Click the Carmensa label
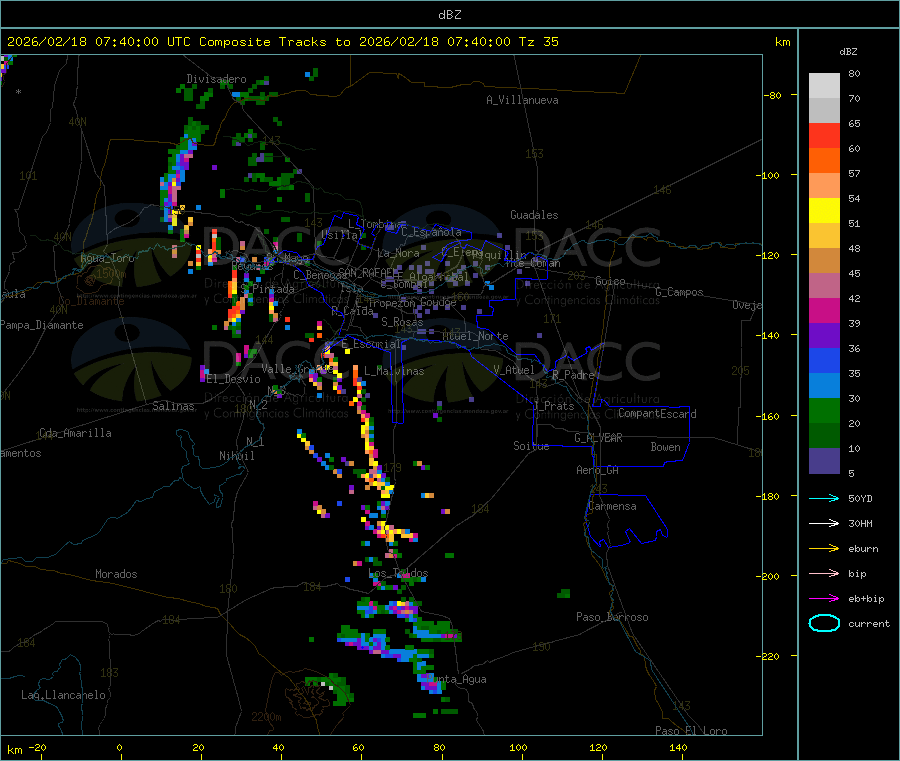This screenshot has width=900, height=761. (x=612, y=507)
